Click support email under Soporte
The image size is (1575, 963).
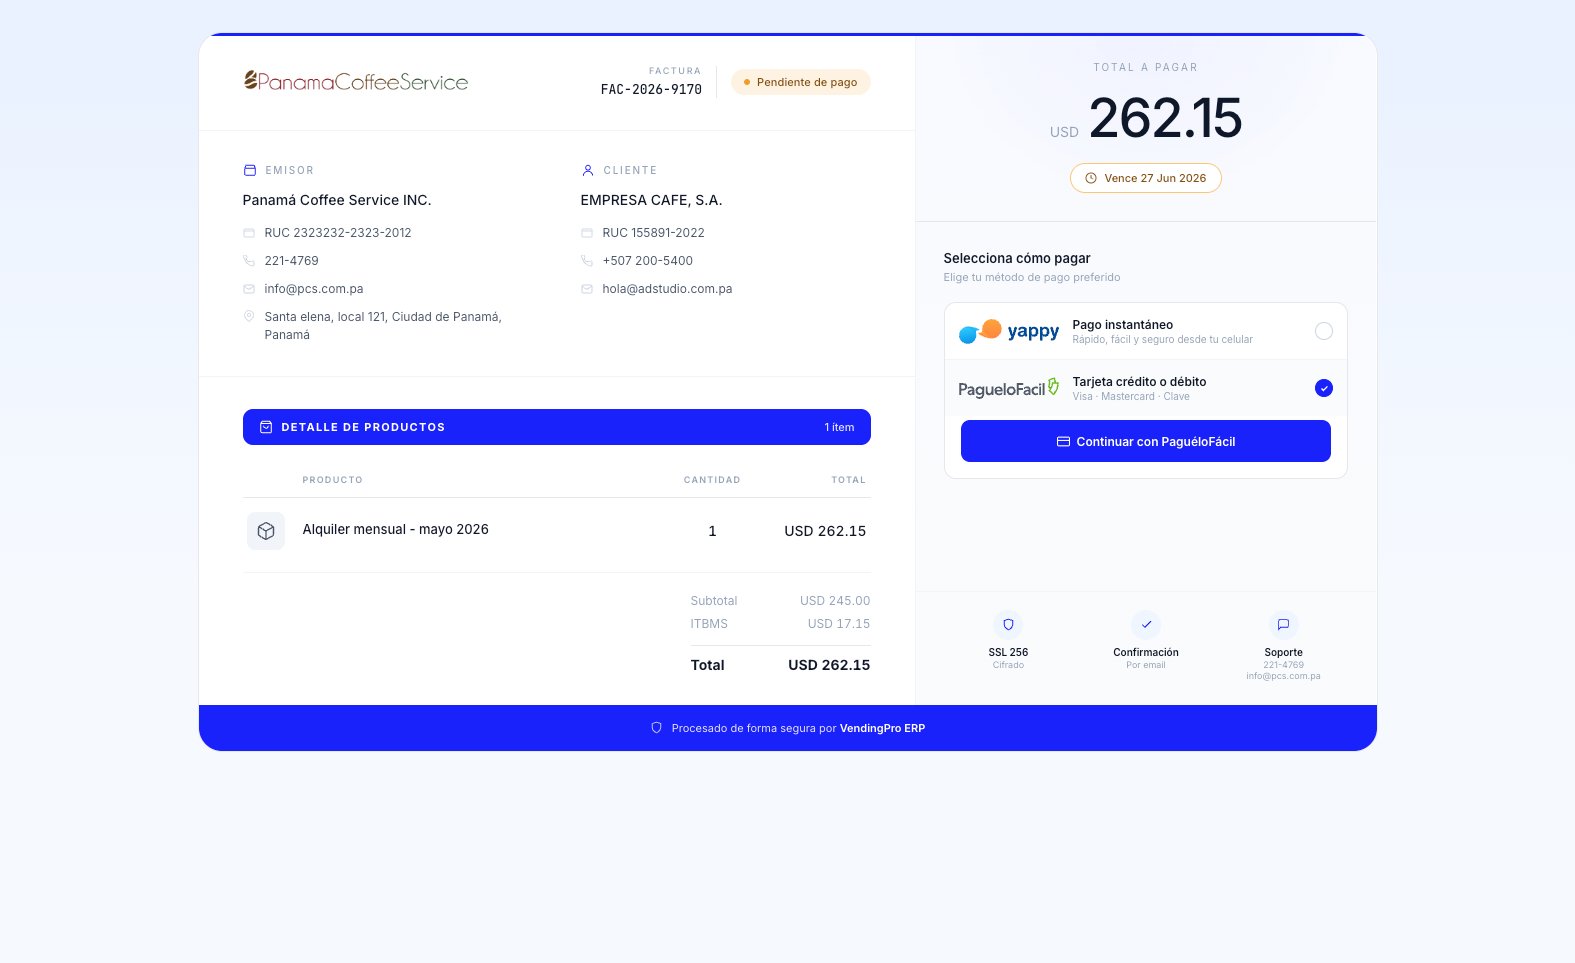pyautogui.click(x=1283, y=676)
